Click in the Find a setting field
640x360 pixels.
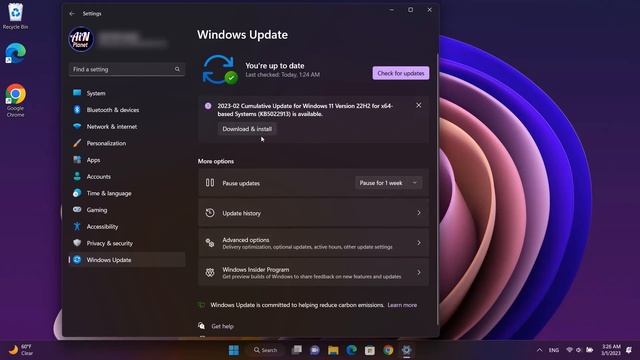(x=127, y=69)
